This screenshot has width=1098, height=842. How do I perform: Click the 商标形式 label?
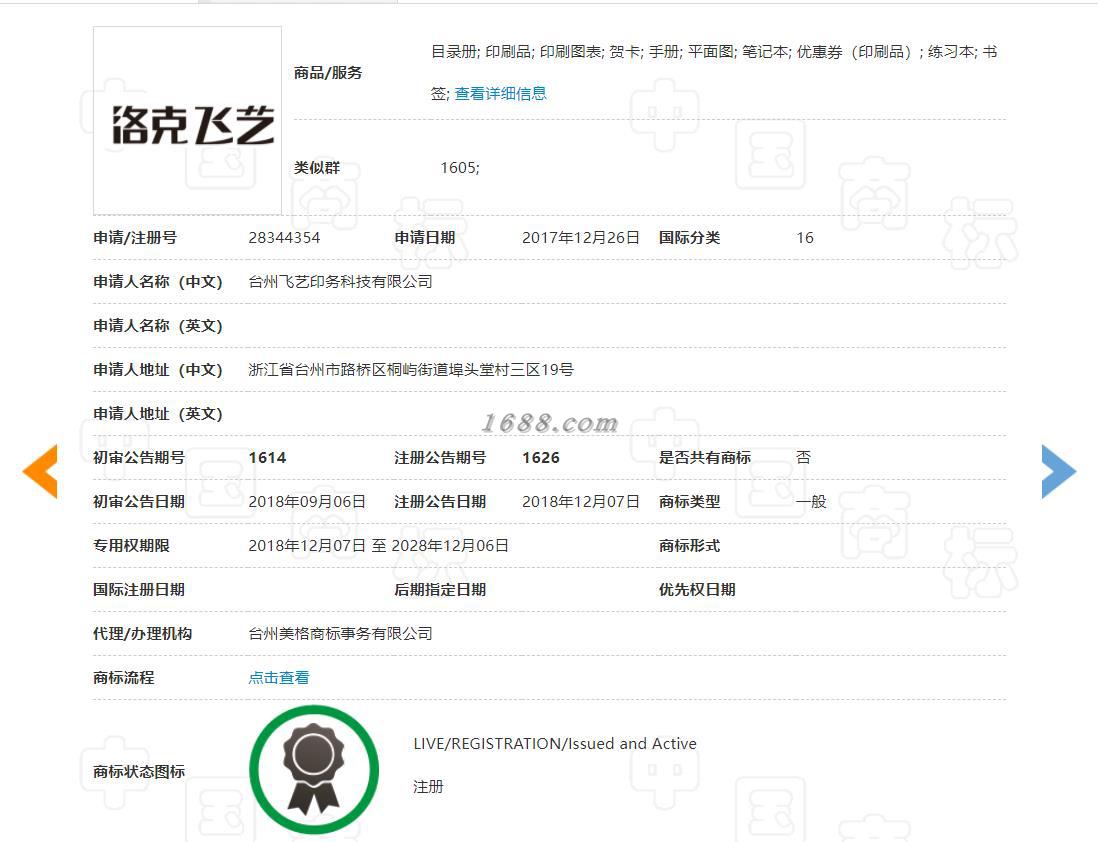(x=689, y=546)
